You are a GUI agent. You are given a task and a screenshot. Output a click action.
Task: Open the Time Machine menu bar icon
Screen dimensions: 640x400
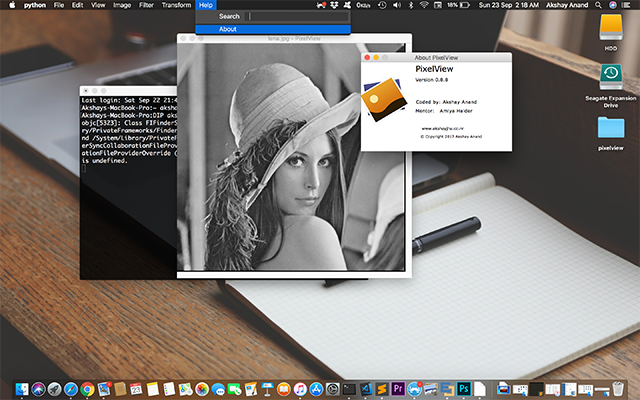coord(382,5)
